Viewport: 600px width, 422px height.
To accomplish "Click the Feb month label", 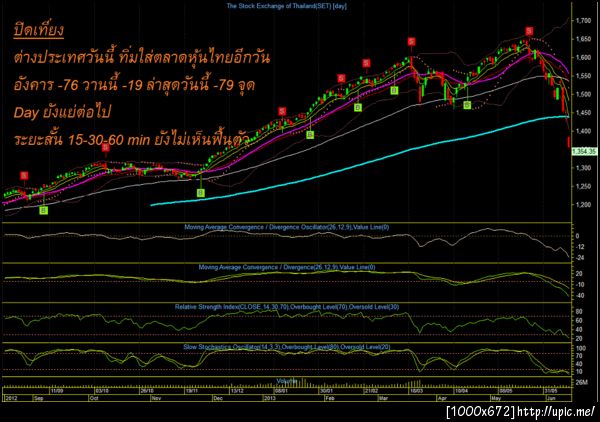I will pos(329,398).
